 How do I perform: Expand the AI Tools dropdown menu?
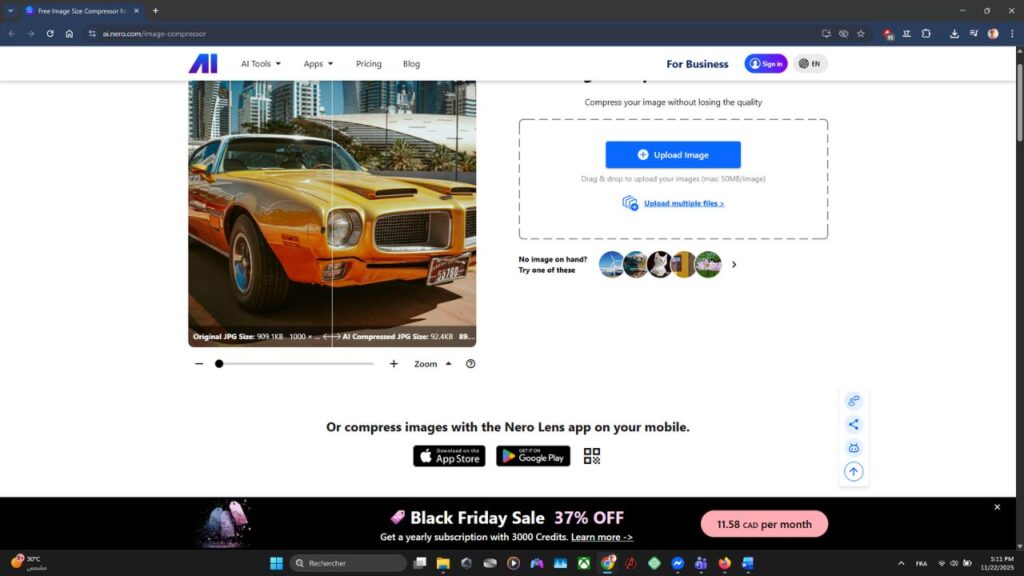(x=260, y=64)
